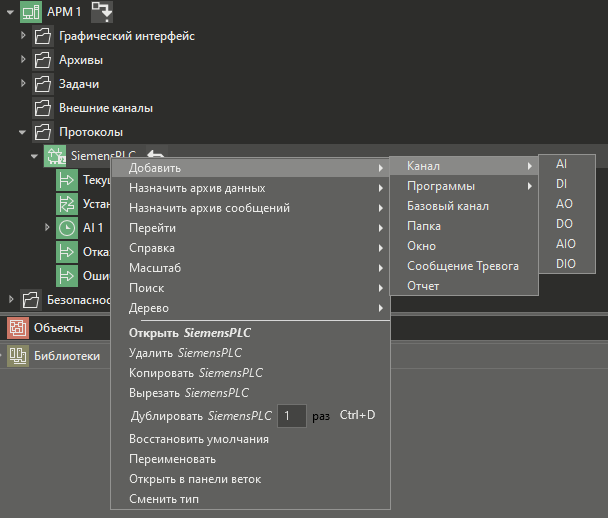The width and height of the screenshot is (608, 518).
Task: Open Назначить архив данных submenu
Action: [x=250, y=188]
